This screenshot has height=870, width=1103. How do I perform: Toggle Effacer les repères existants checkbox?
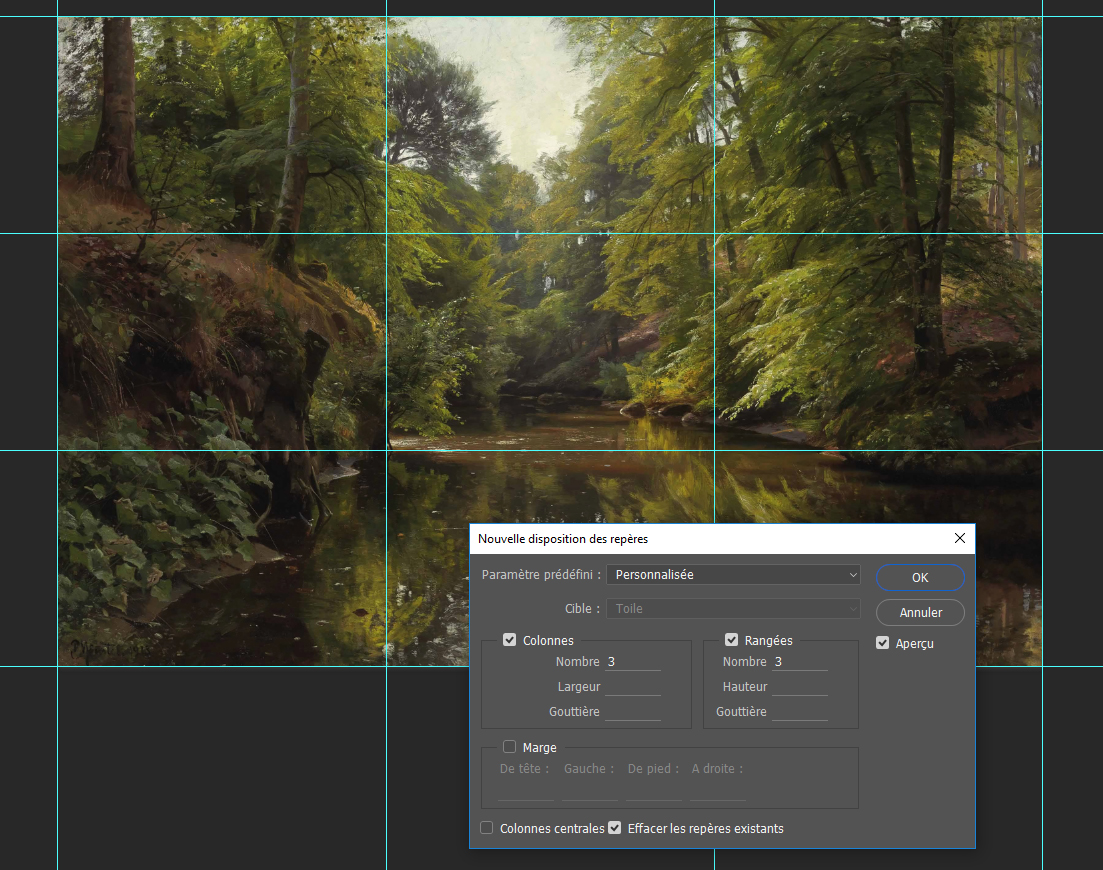615,828
